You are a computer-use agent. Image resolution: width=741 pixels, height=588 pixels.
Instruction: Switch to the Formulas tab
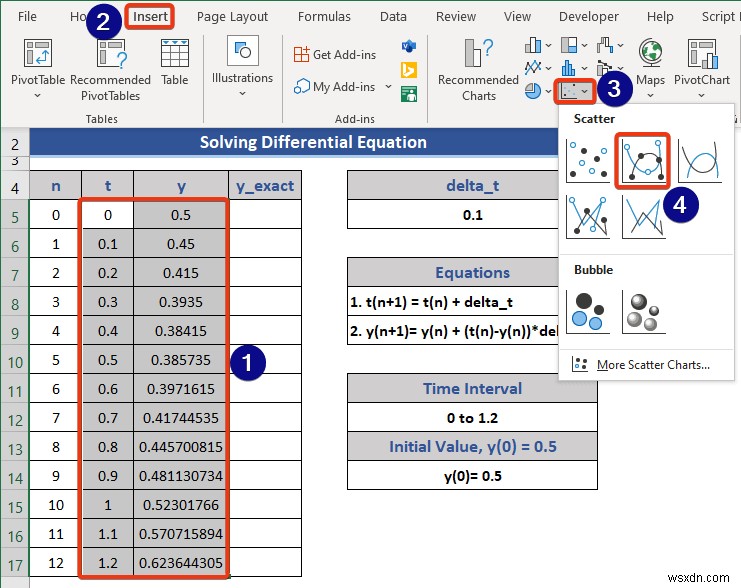coord(324,17)
